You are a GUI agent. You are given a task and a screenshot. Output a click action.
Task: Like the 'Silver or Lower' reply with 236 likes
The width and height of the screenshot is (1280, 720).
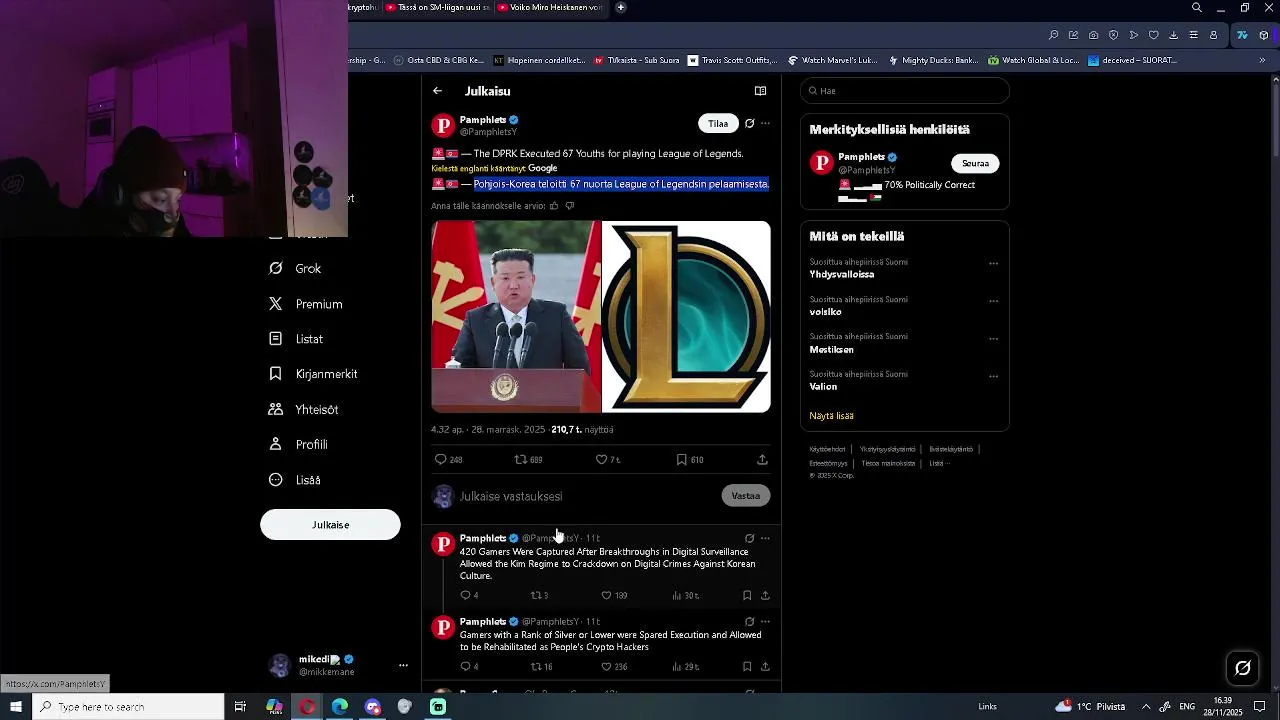[614, 667]
